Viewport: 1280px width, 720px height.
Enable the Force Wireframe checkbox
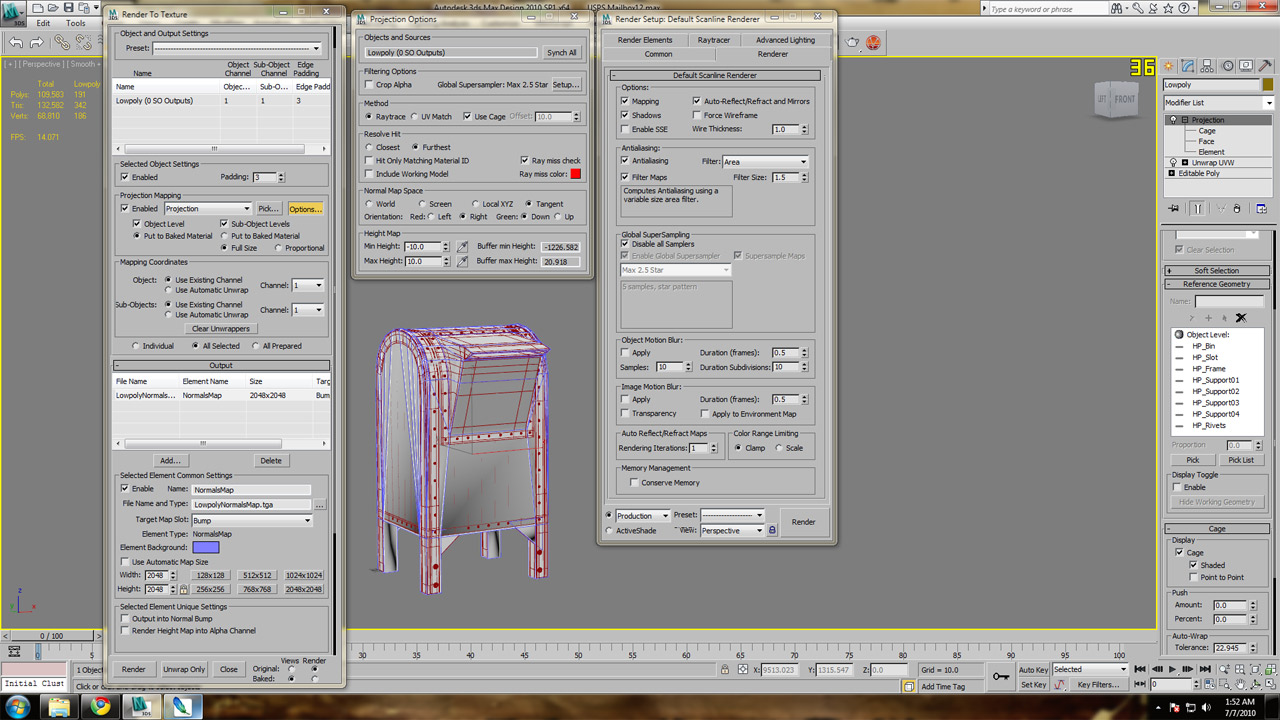click(697, 115)
